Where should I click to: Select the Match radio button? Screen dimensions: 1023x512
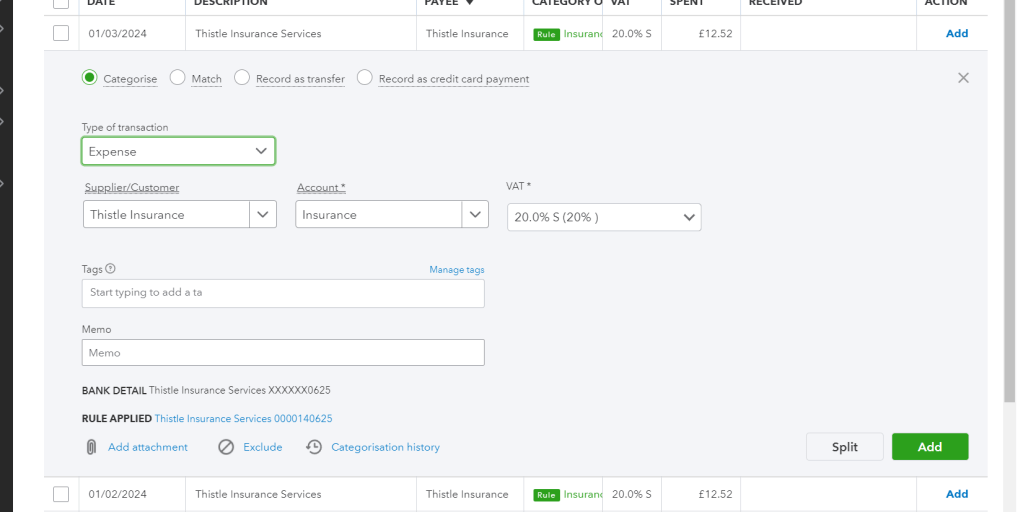coord(177,78)
